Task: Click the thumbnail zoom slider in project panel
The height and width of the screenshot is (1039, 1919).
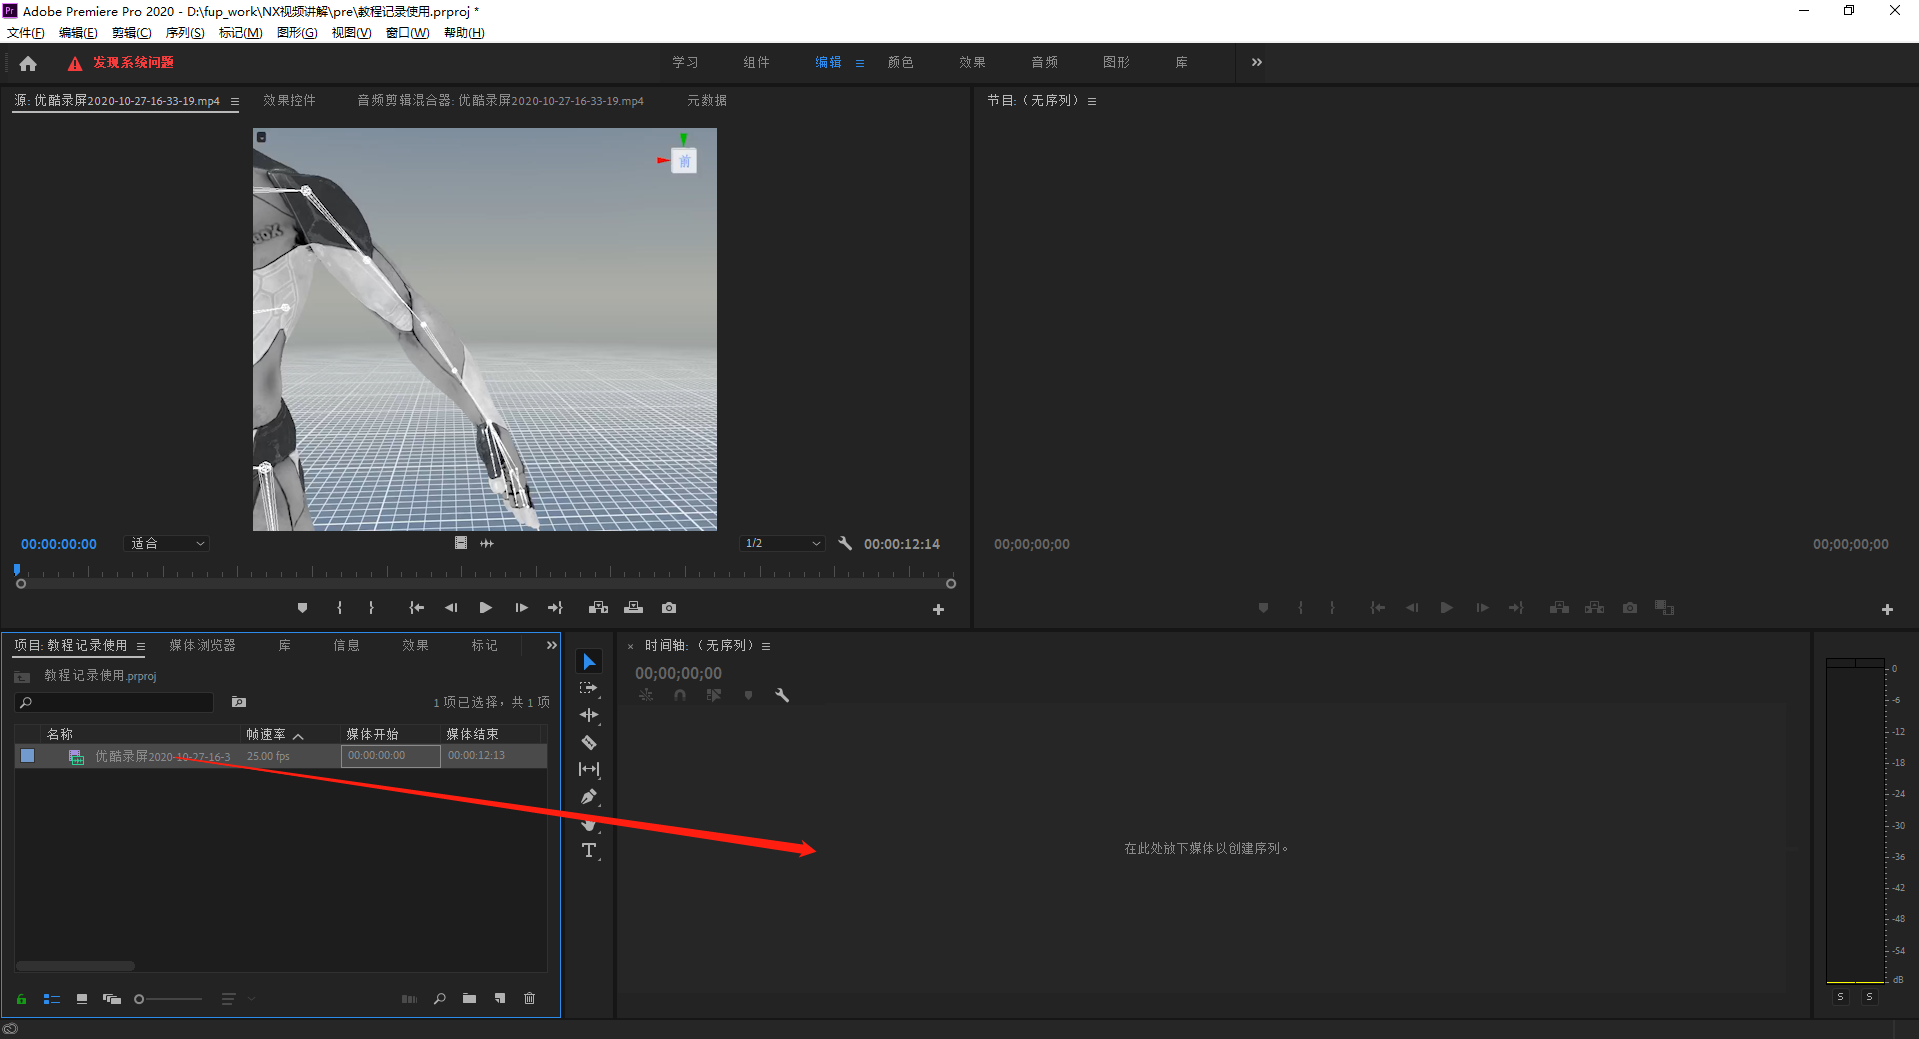Action: pyautogui.click(x=168, y=999)
